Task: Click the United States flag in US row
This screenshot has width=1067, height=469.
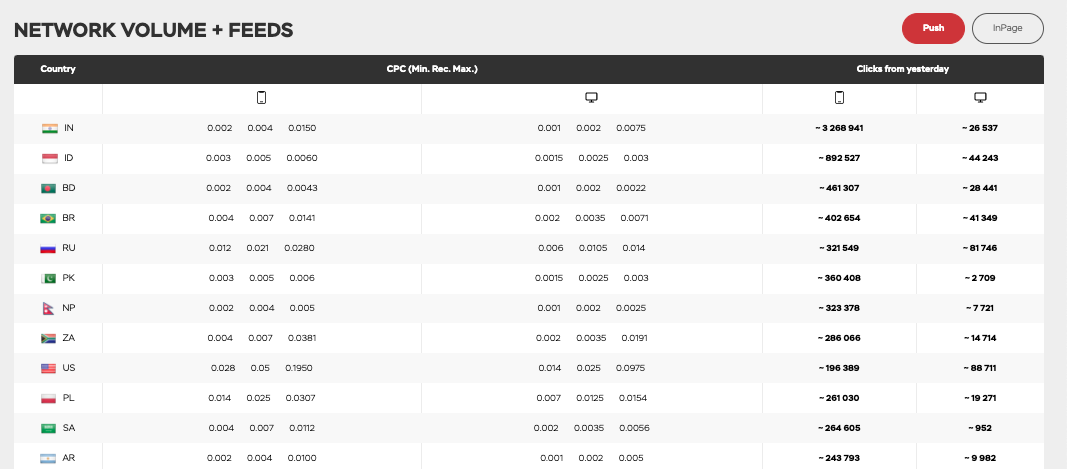Action: pyautogui.click(x=48, y=368)
